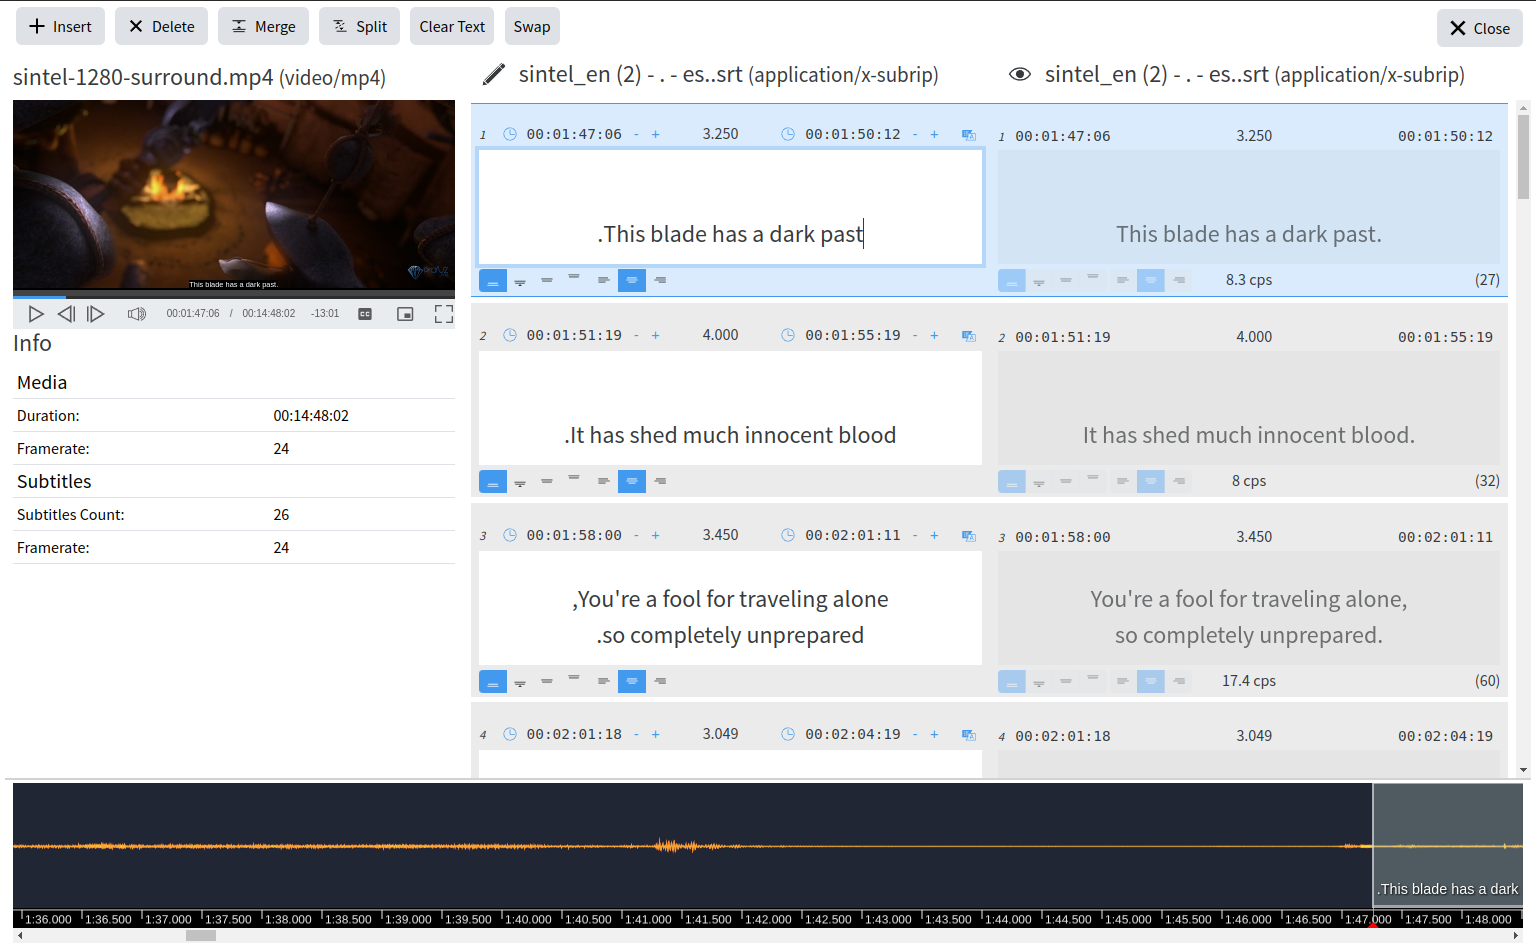Mute the video volume speaker icon
Viewport: 1536px width, 945px height.
click(137, 314)
